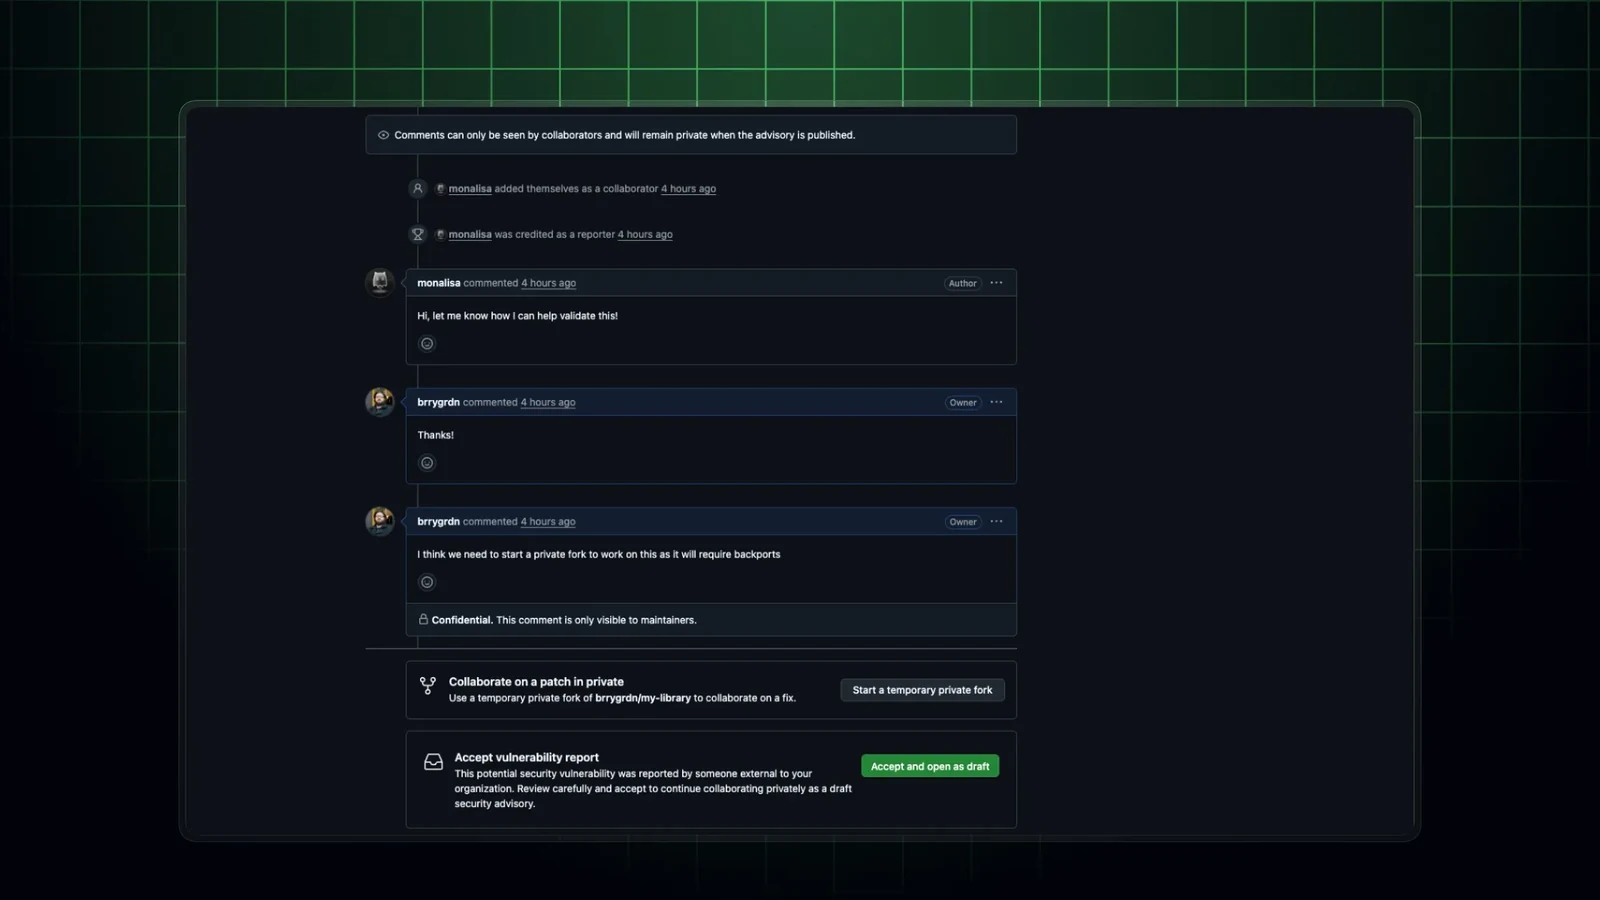Click monalisa's avatar beside her comment

[x=380, y=283]
